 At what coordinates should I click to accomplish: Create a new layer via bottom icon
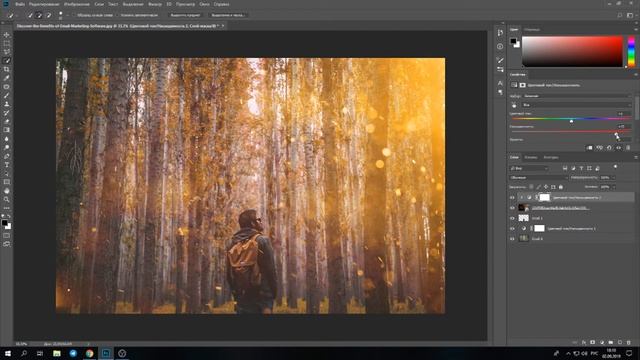click(x=620, y=342)
